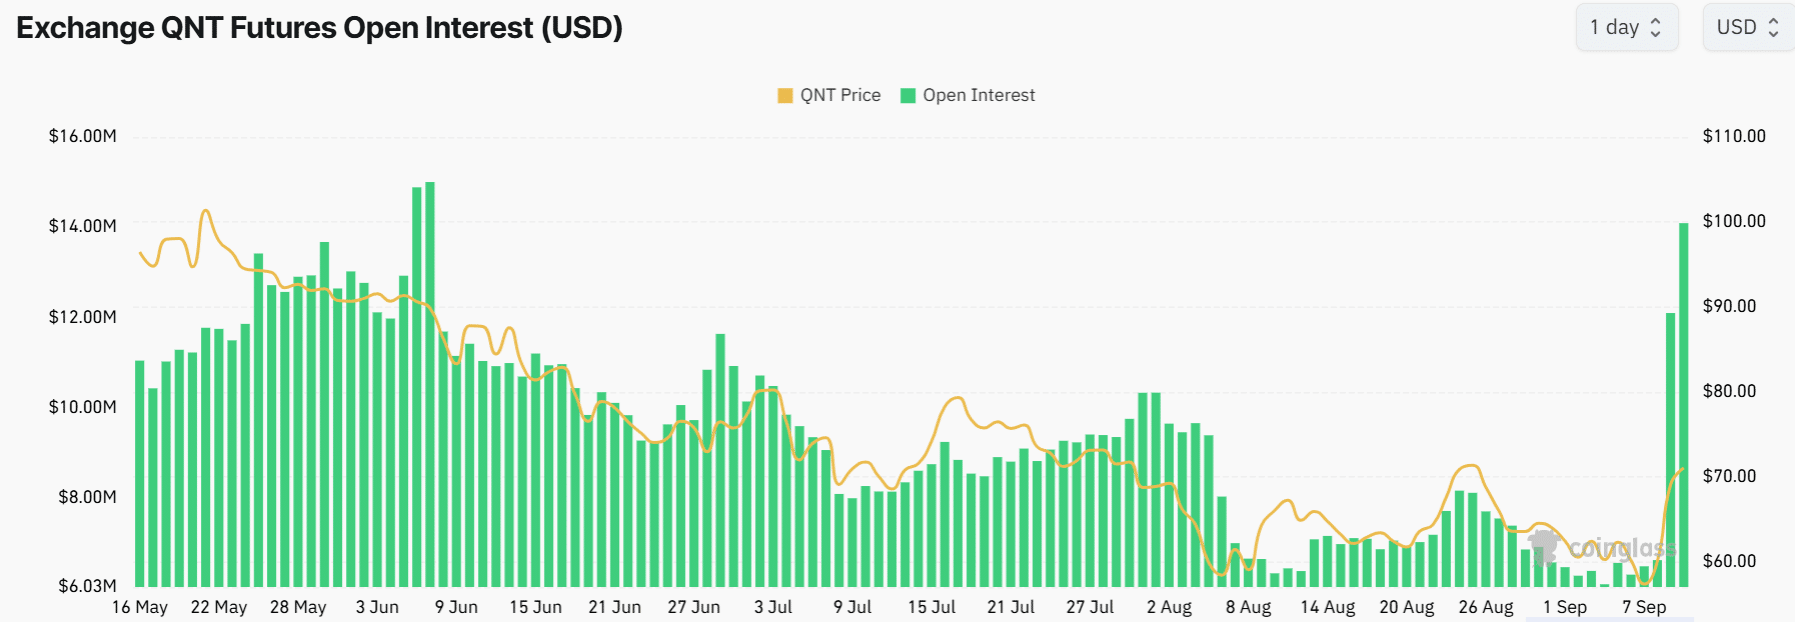Open the 1 day interval dropdown
Image resolution: width=1795 pixels, height=622 pixels.
point(1627,27)
